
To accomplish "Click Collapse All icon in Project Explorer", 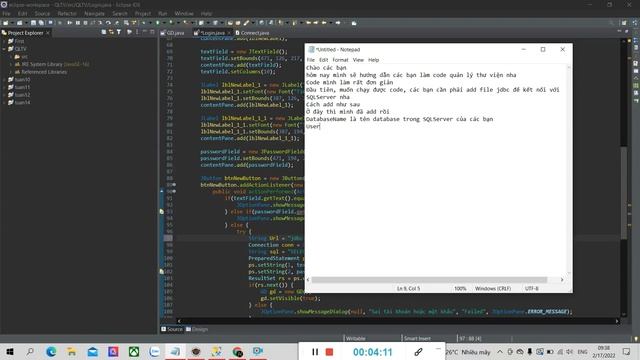I will pyautogui.click(x=104, y=32).
